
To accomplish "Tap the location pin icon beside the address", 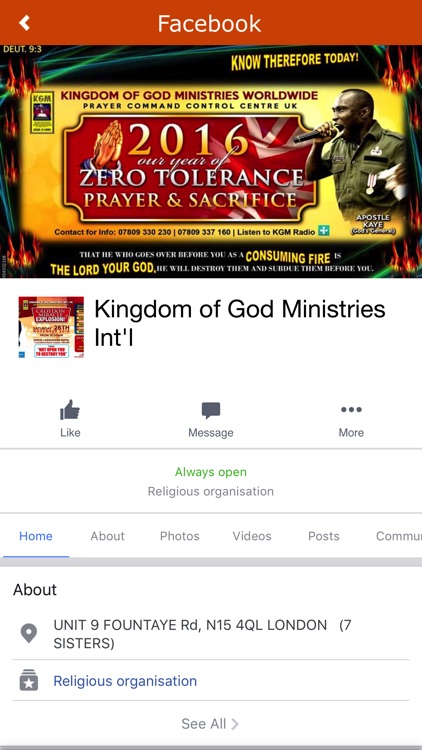I will click(29, 633).
